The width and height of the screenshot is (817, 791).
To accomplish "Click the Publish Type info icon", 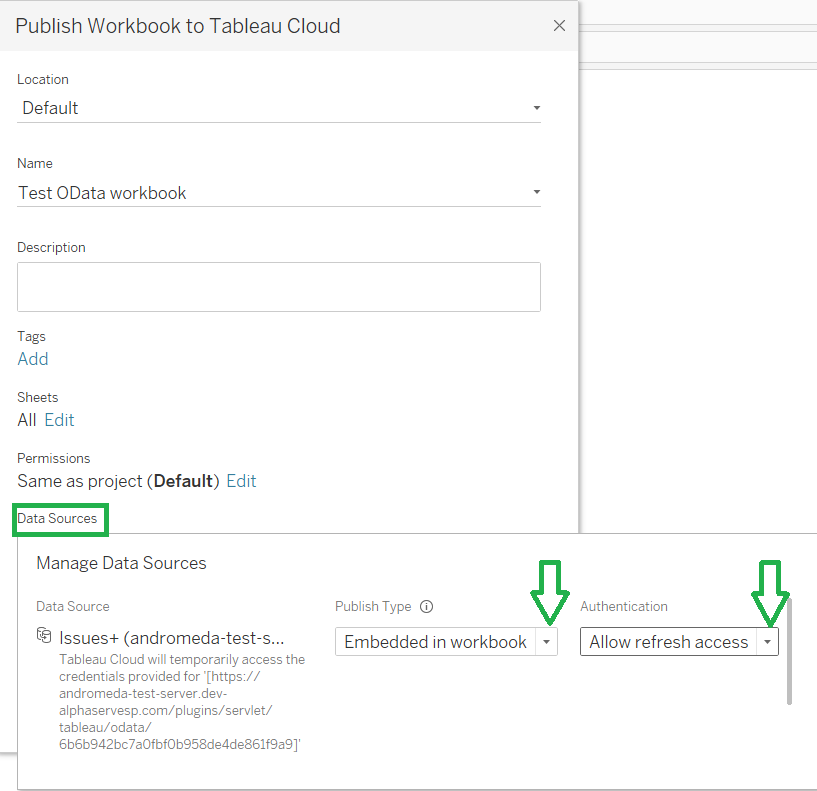I will pyautogui.click(x=427, y=606).
